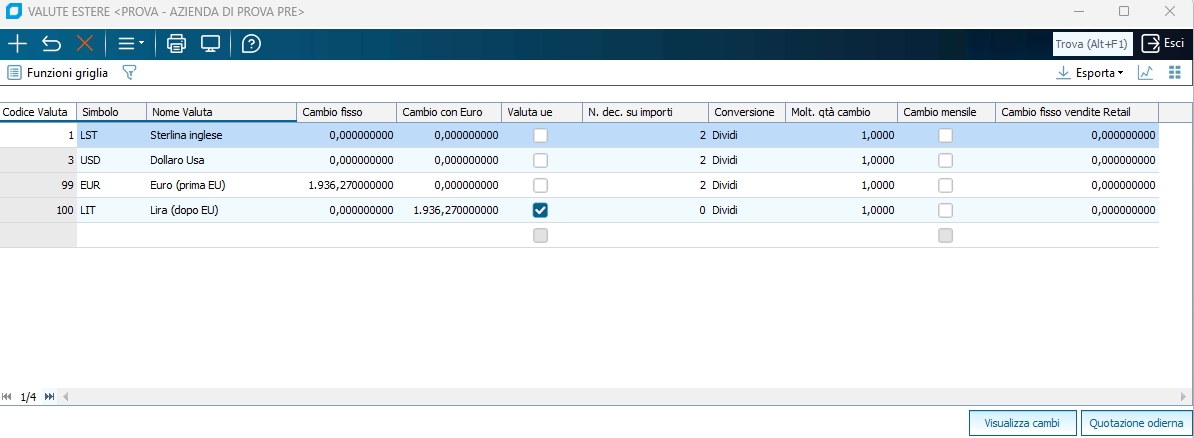Screen dimensions: 1194x438
Task: Click the line chart icon near Esporta
Action: (x=1145, y=72)
